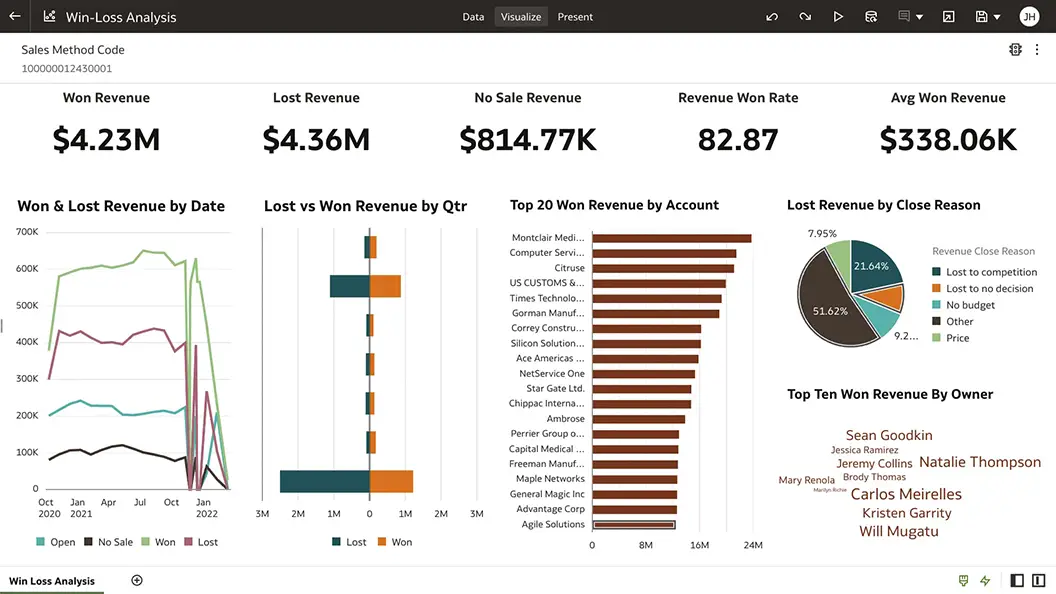Open the filter bar three-dots menu

(1038, 50)
